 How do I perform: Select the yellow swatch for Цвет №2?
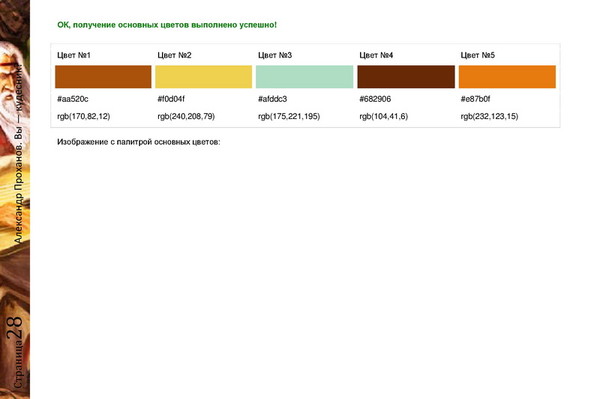204,77
